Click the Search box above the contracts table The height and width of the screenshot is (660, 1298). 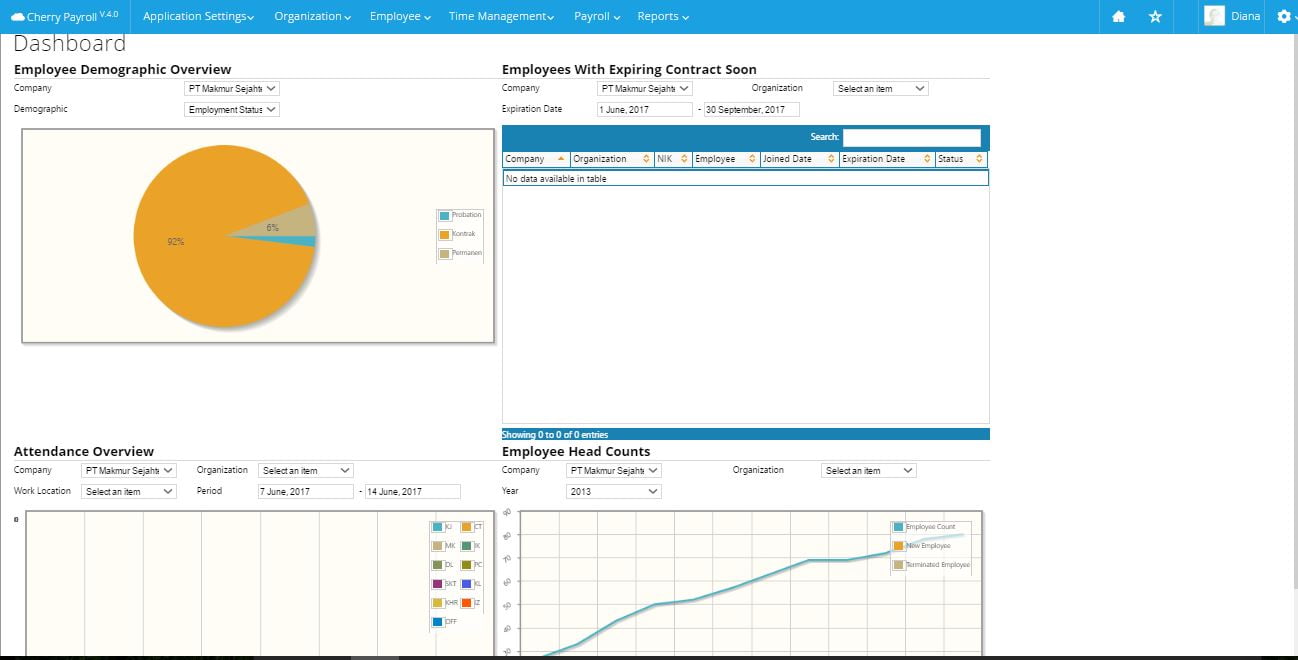point(912,137)
